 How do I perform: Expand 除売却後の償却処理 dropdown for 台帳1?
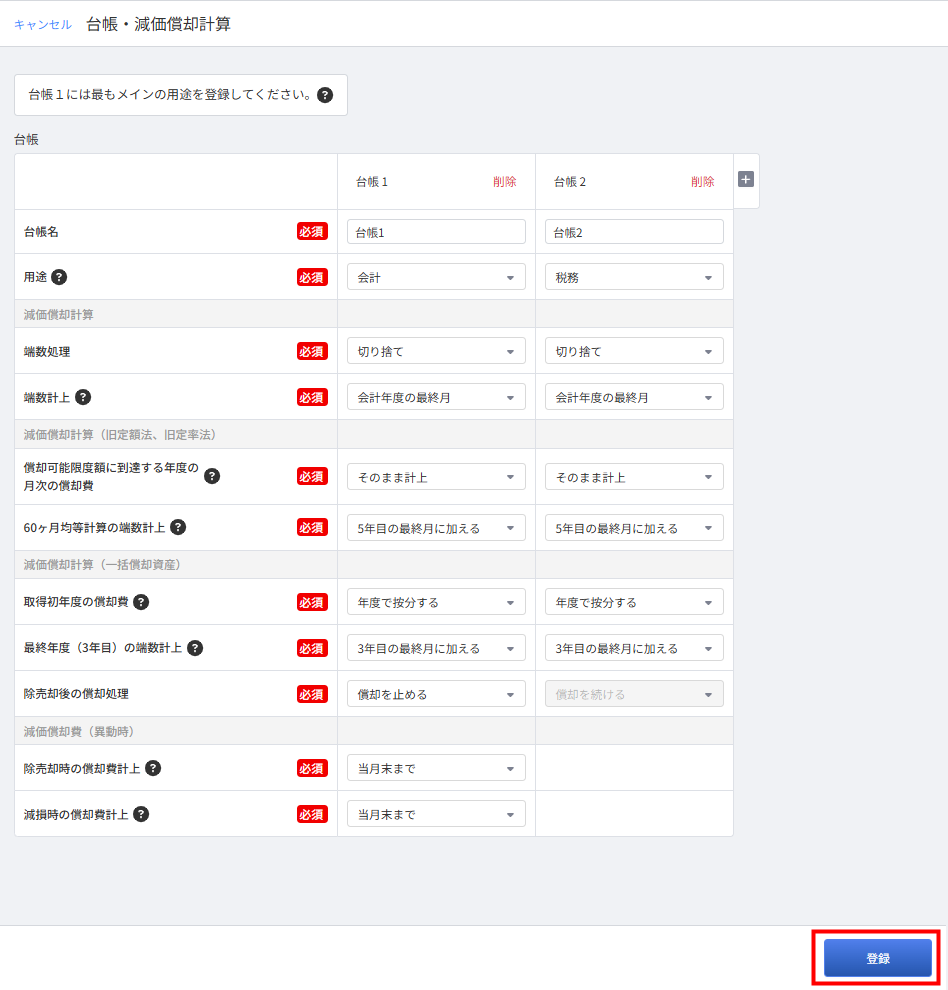click(x=436, y=694)
